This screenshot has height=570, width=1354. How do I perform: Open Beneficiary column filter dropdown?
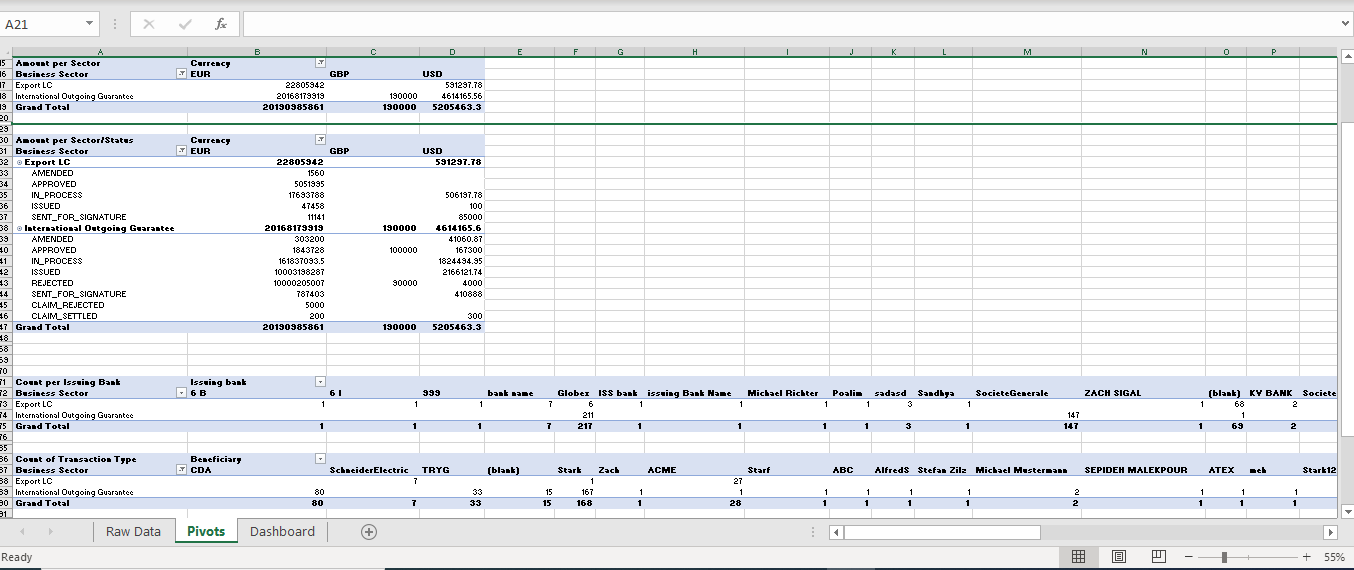320,459
